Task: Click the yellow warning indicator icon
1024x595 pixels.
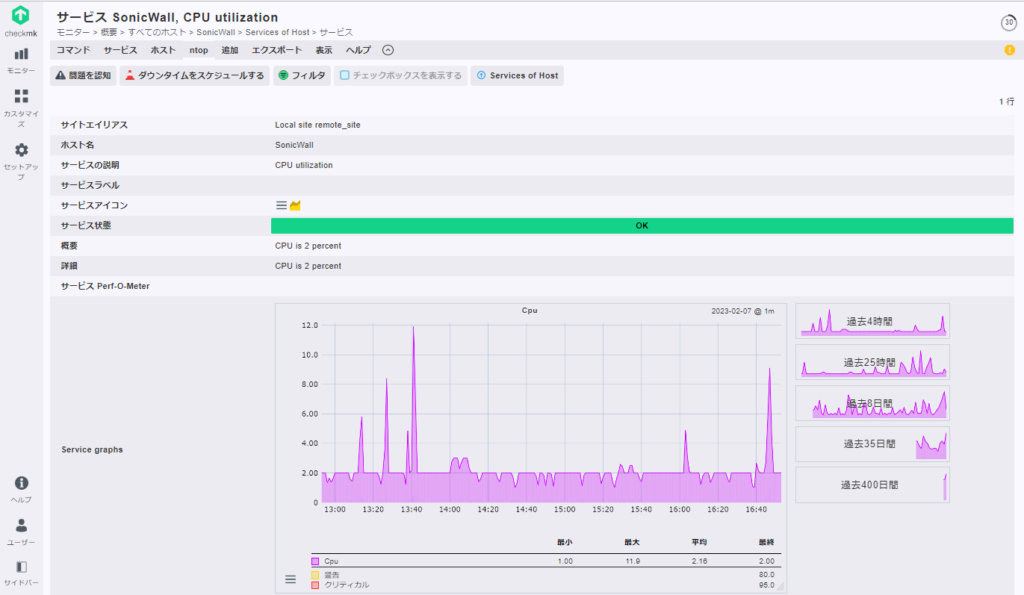Action: click(x=1009, y=50)
